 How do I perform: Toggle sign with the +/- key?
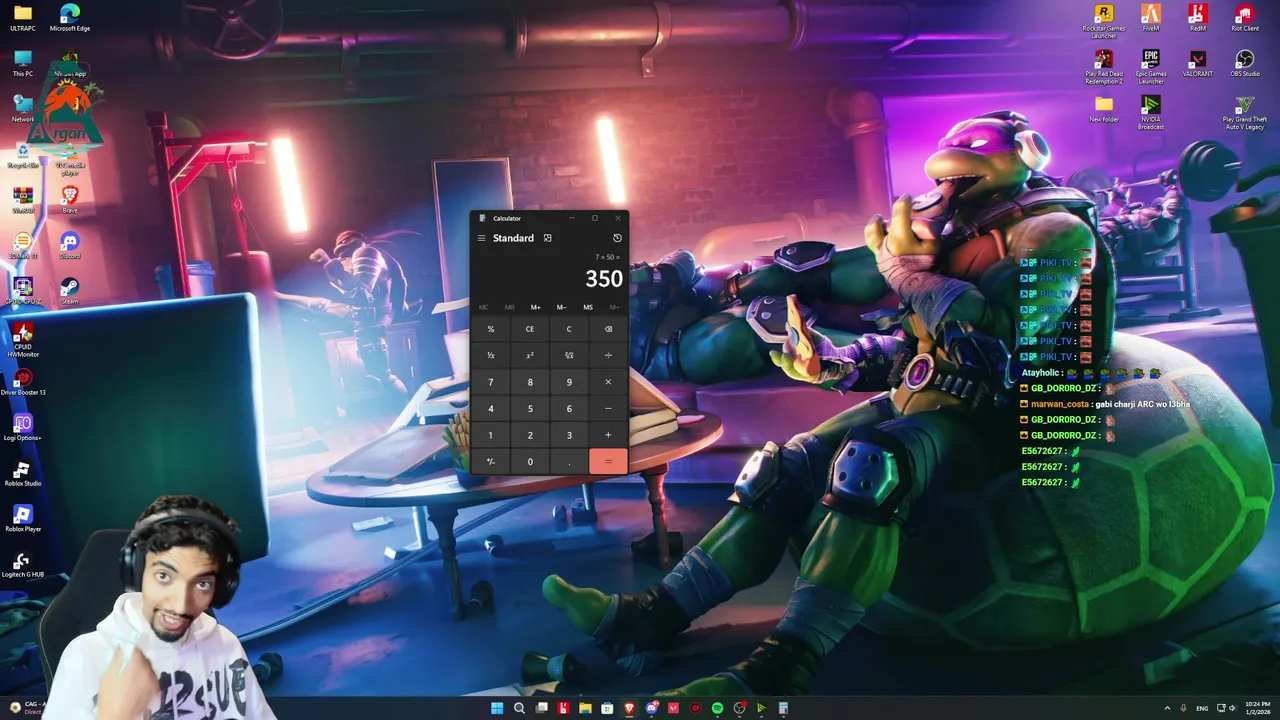tap(490, 461)
